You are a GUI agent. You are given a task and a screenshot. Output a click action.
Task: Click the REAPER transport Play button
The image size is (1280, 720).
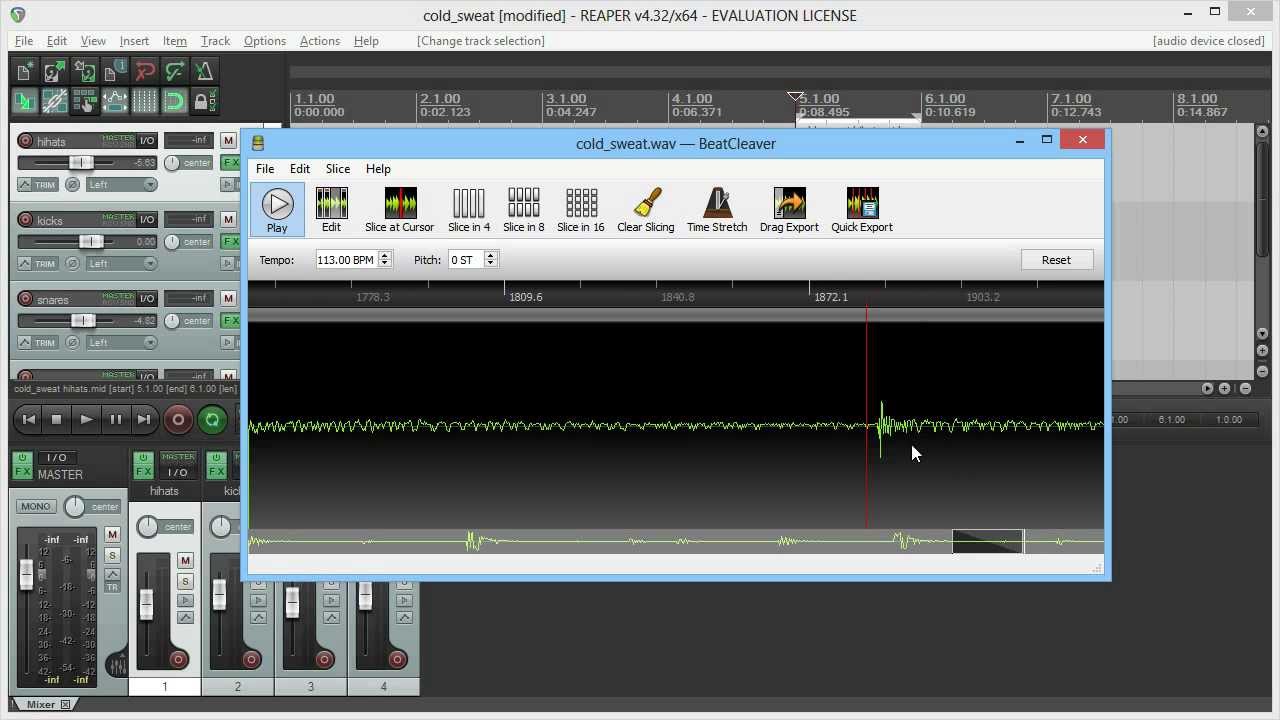coord(86,420)
